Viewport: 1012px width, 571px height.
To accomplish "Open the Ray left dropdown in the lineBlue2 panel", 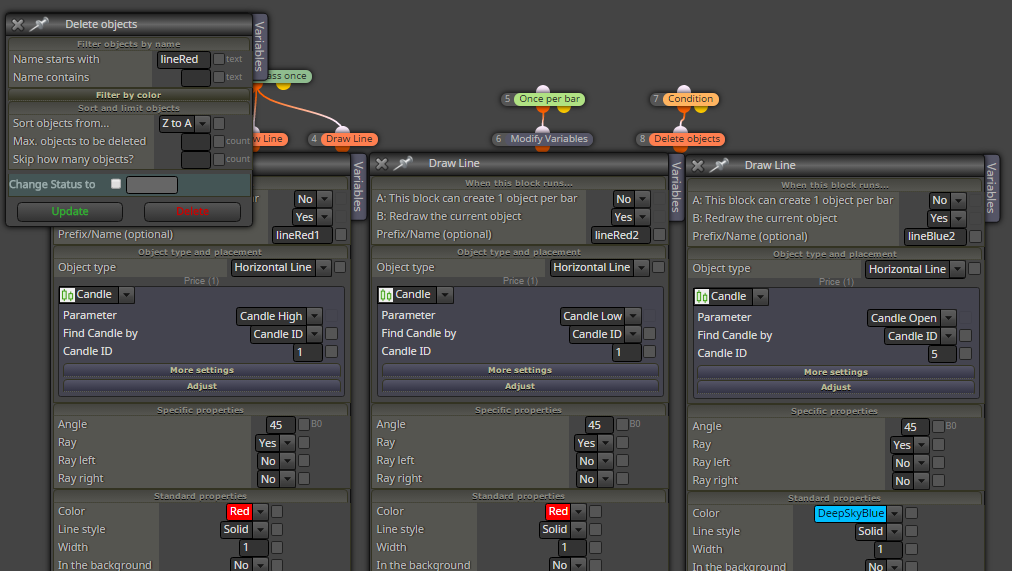I will point(911,463).
